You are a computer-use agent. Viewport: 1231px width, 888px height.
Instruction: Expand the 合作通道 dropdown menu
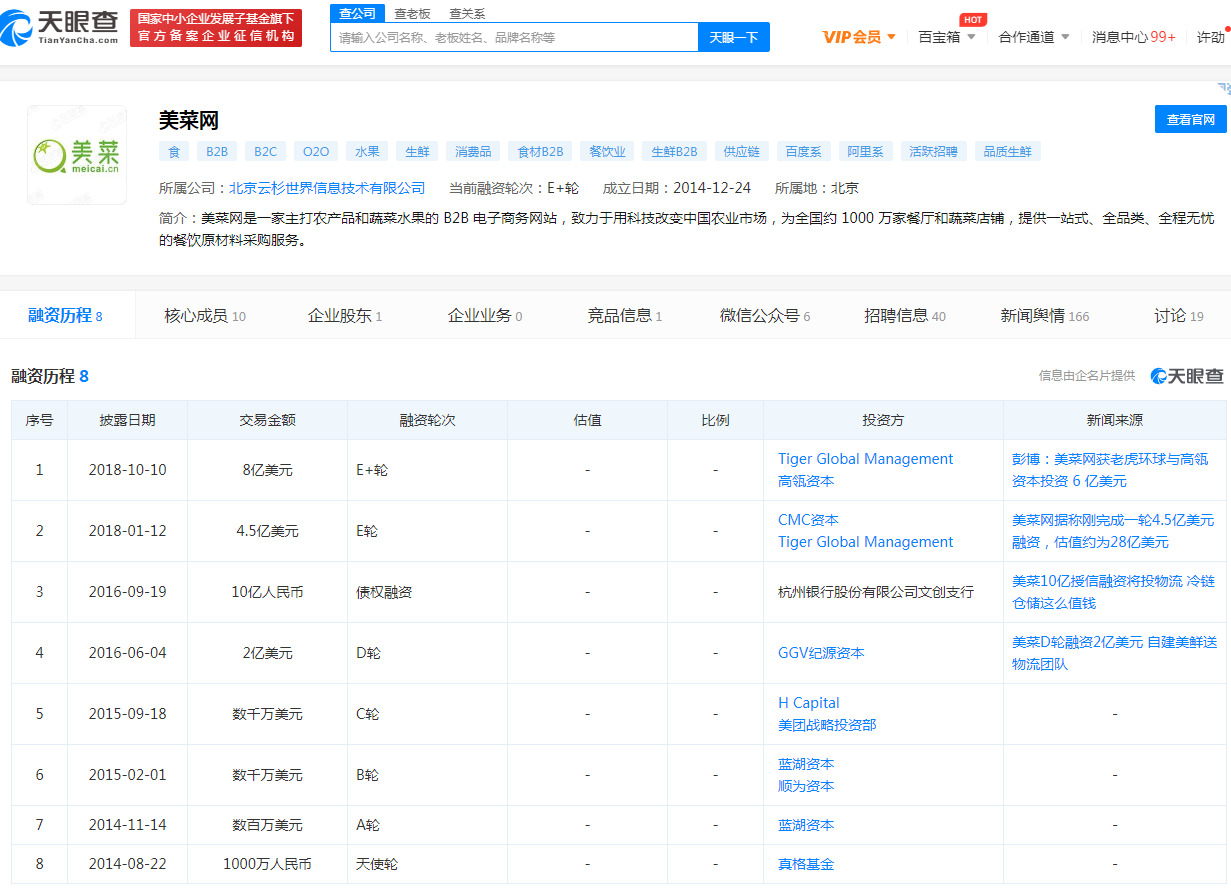(x=1034, y=37)
